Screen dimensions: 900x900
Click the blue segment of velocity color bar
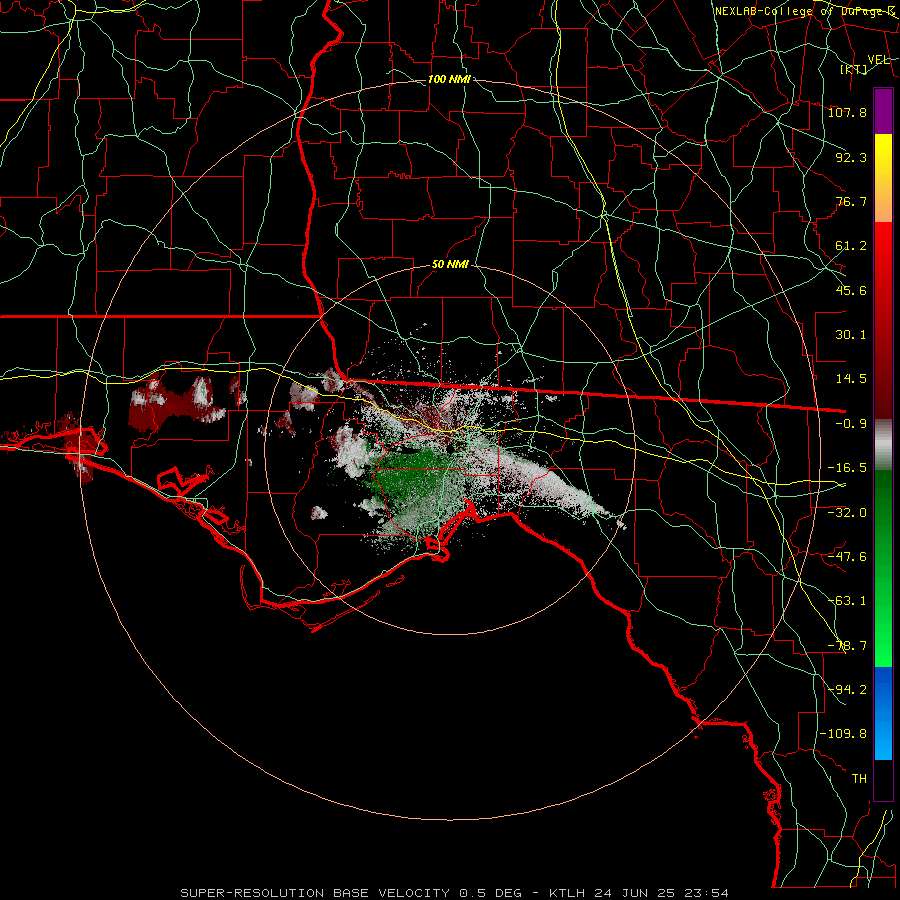point(883,713)
